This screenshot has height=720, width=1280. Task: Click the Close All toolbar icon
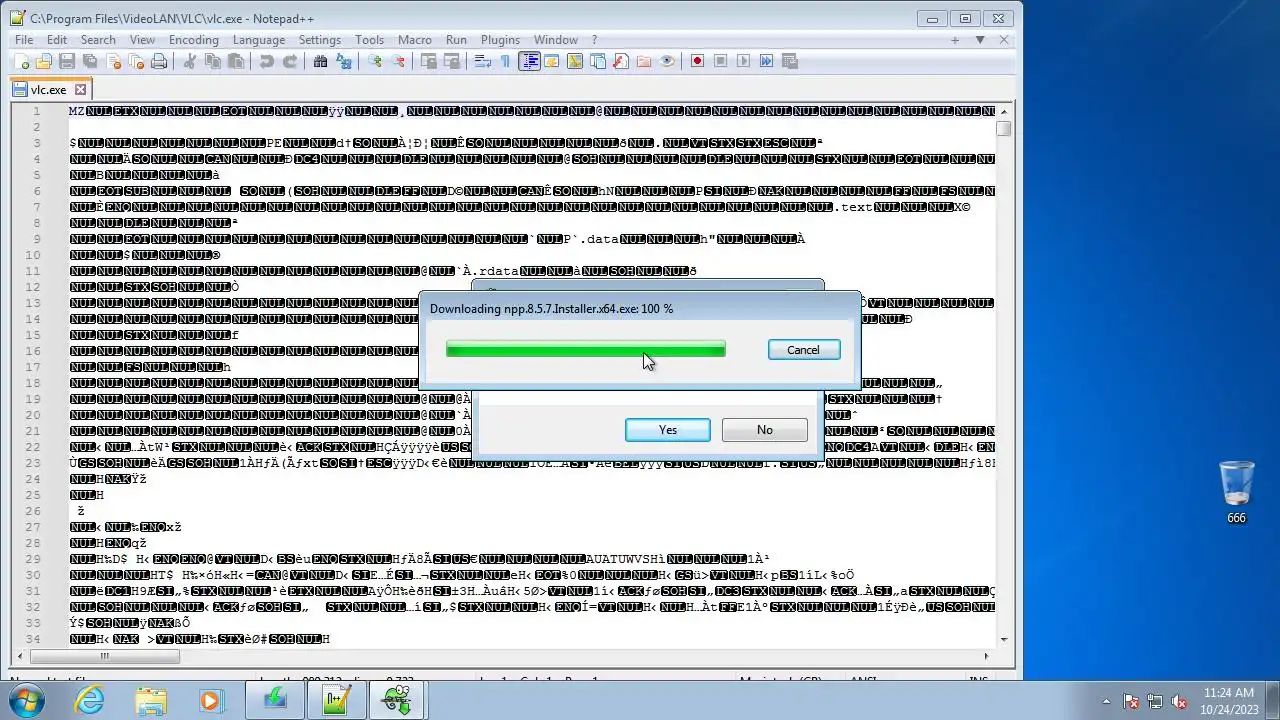point(137,61)
